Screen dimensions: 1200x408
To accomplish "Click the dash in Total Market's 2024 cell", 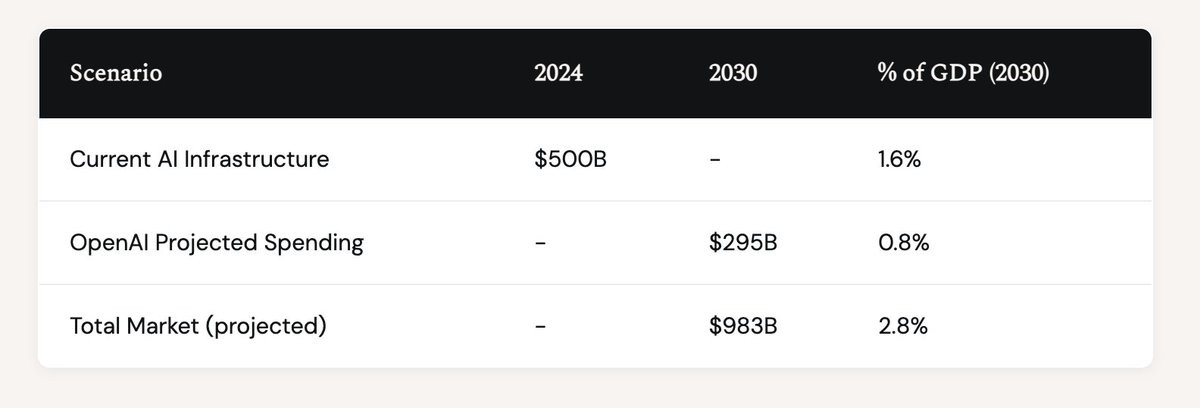I will pos(541,327).
